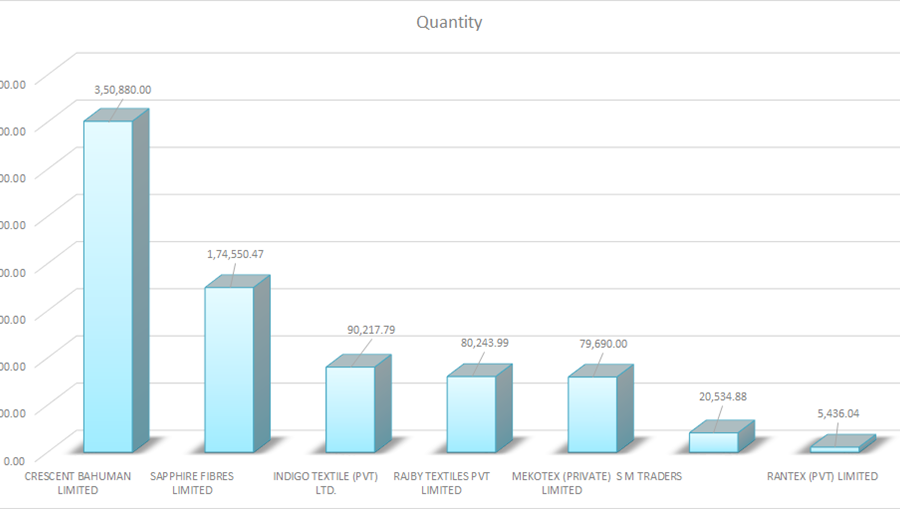Click the data label 3,50,880.00
900x509 pixels.
pos(123,90)
